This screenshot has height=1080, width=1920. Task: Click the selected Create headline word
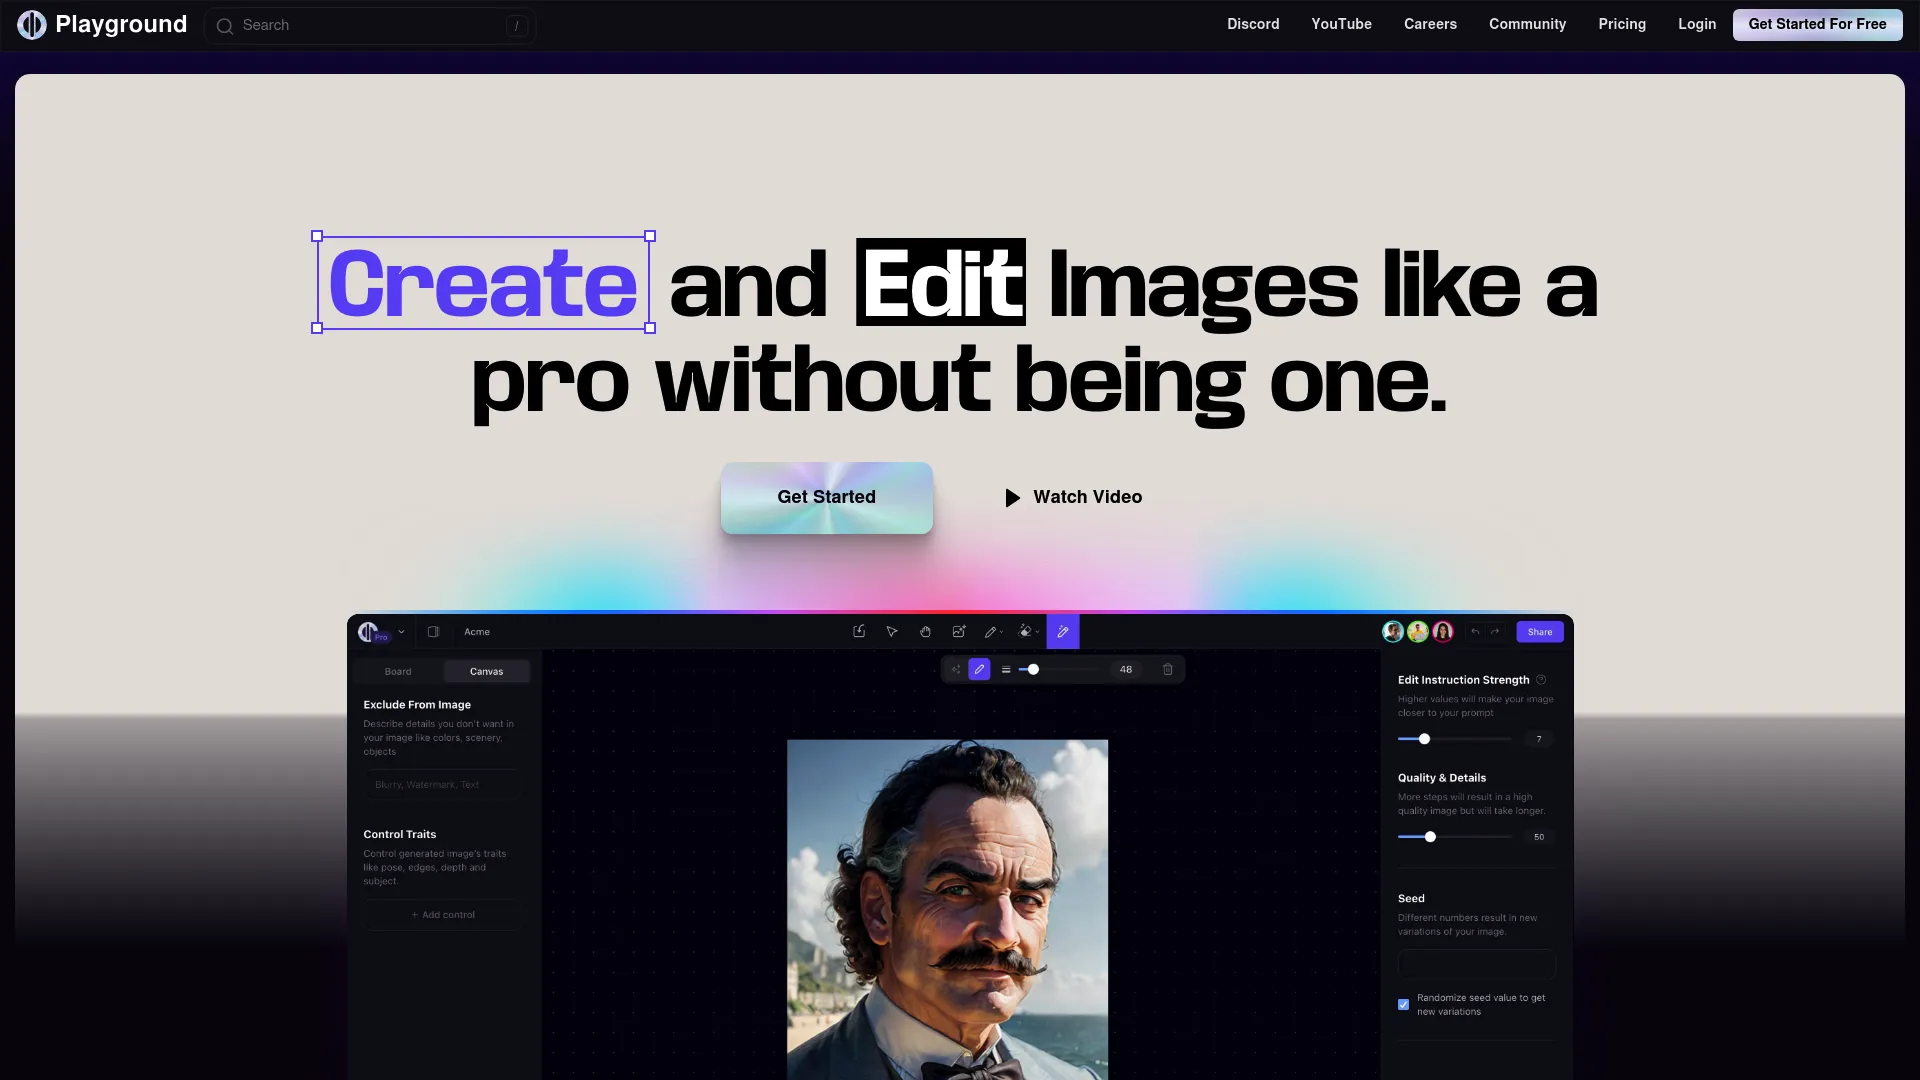pyautogui.click(x=483, y=283)
